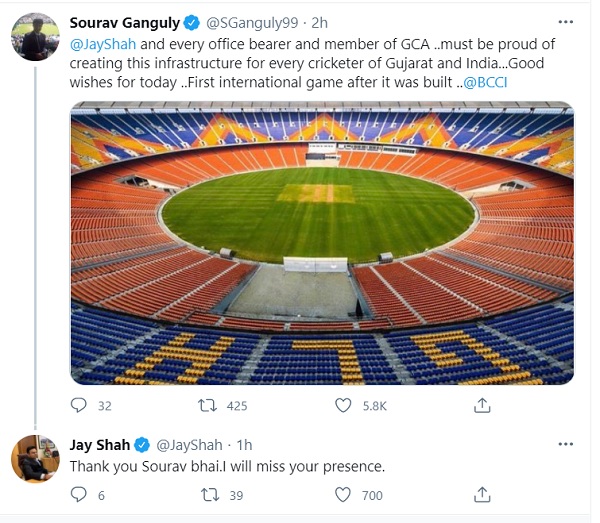Reply to Sourav Ganguly's tweet
The width and height of the screenshot is (600, 523).
[x=80, y=405]
